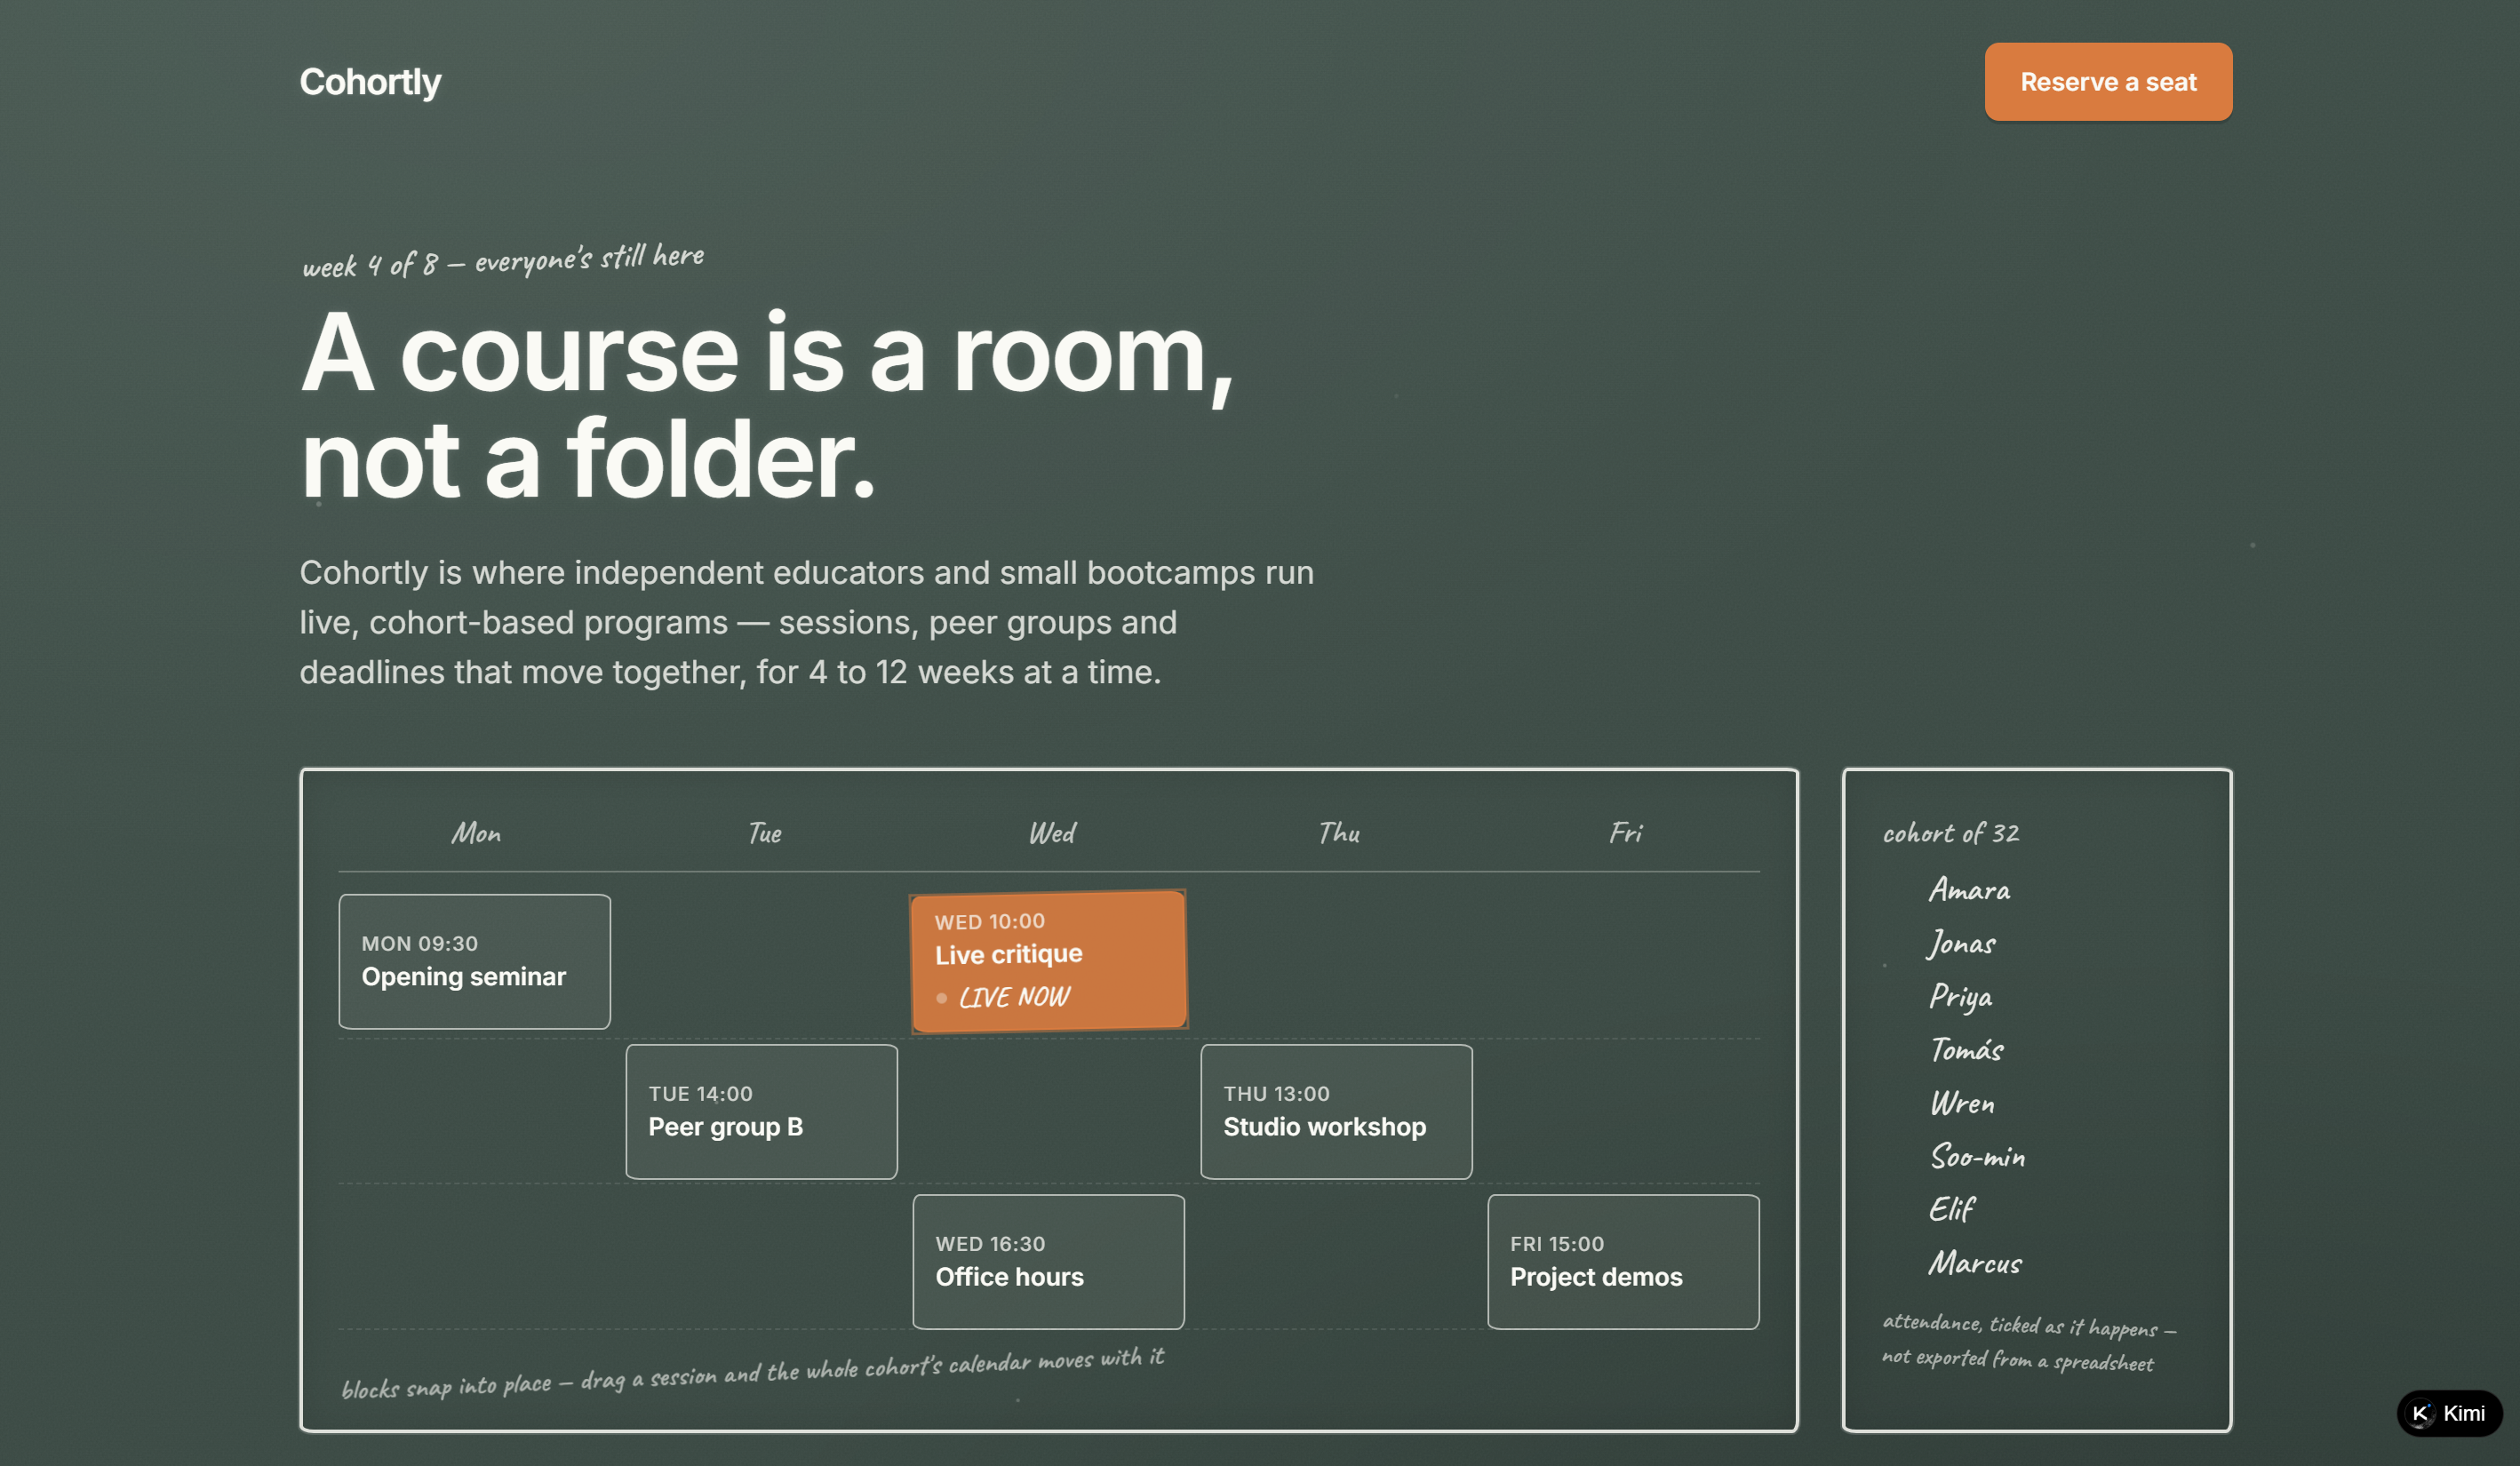Click the 'attendance, ticked as it happens' note

tap(2028, 1342)
